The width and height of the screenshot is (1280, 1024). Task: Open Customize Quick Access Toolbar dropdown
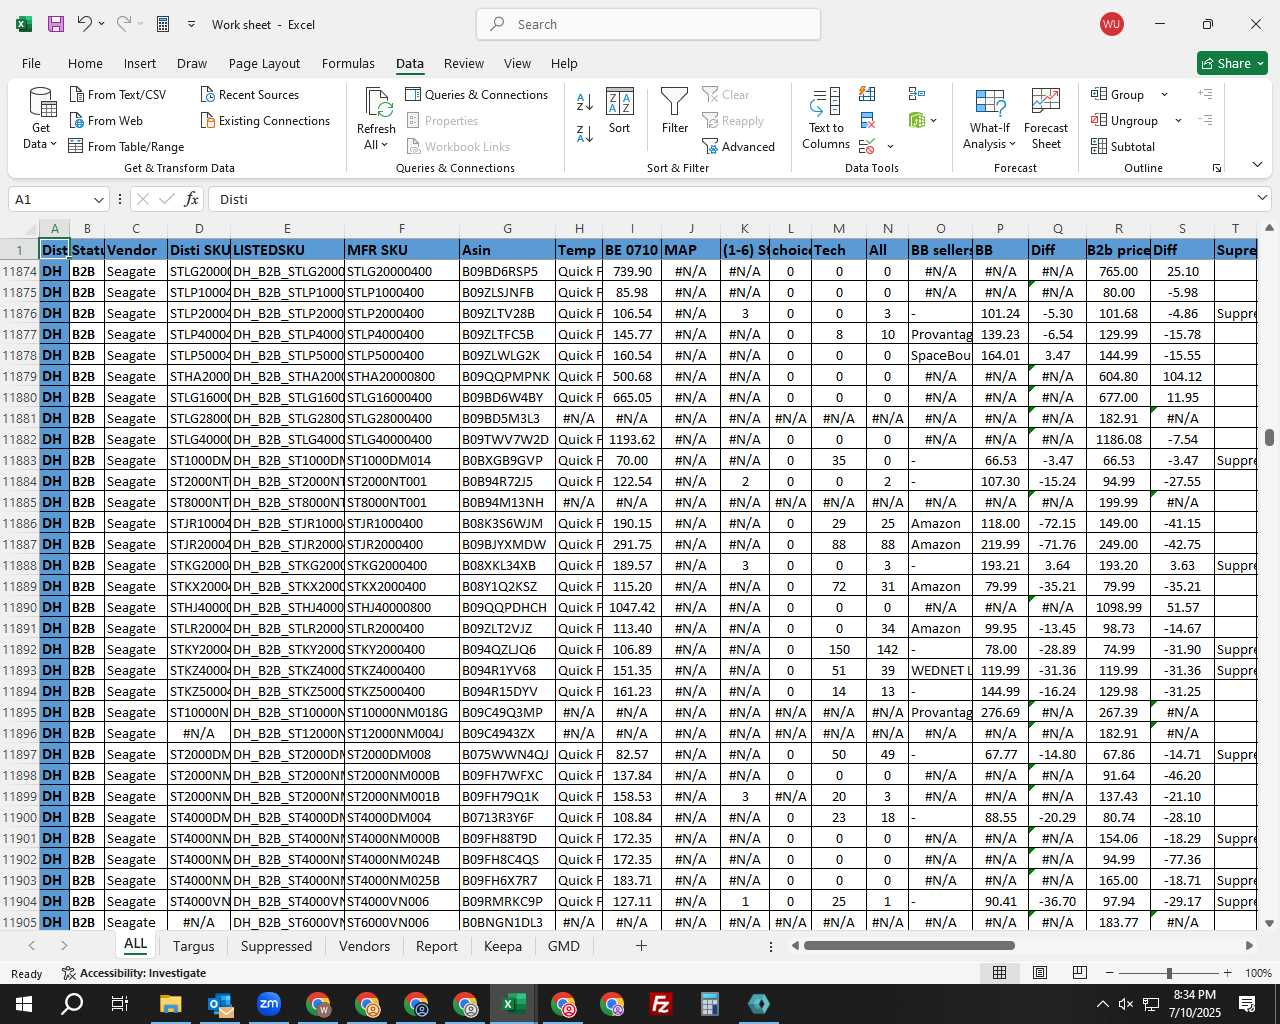click(191, 24)
